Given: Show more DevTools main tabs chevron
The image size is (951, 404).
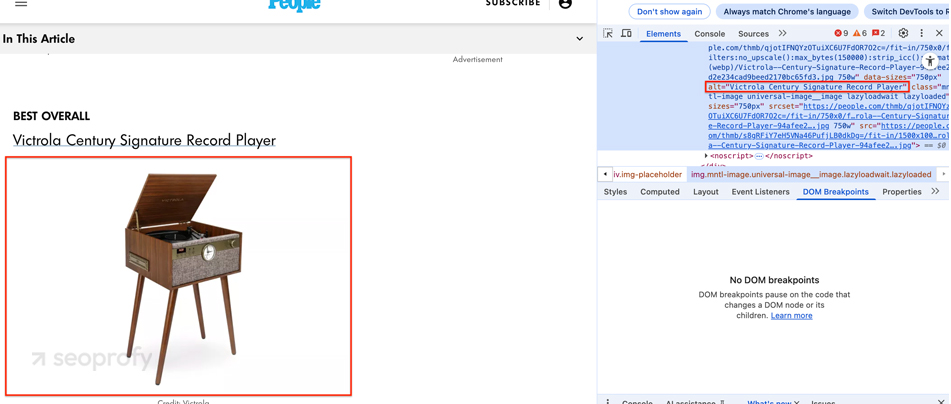Looking at the screenshot, I should coord(782,33).
